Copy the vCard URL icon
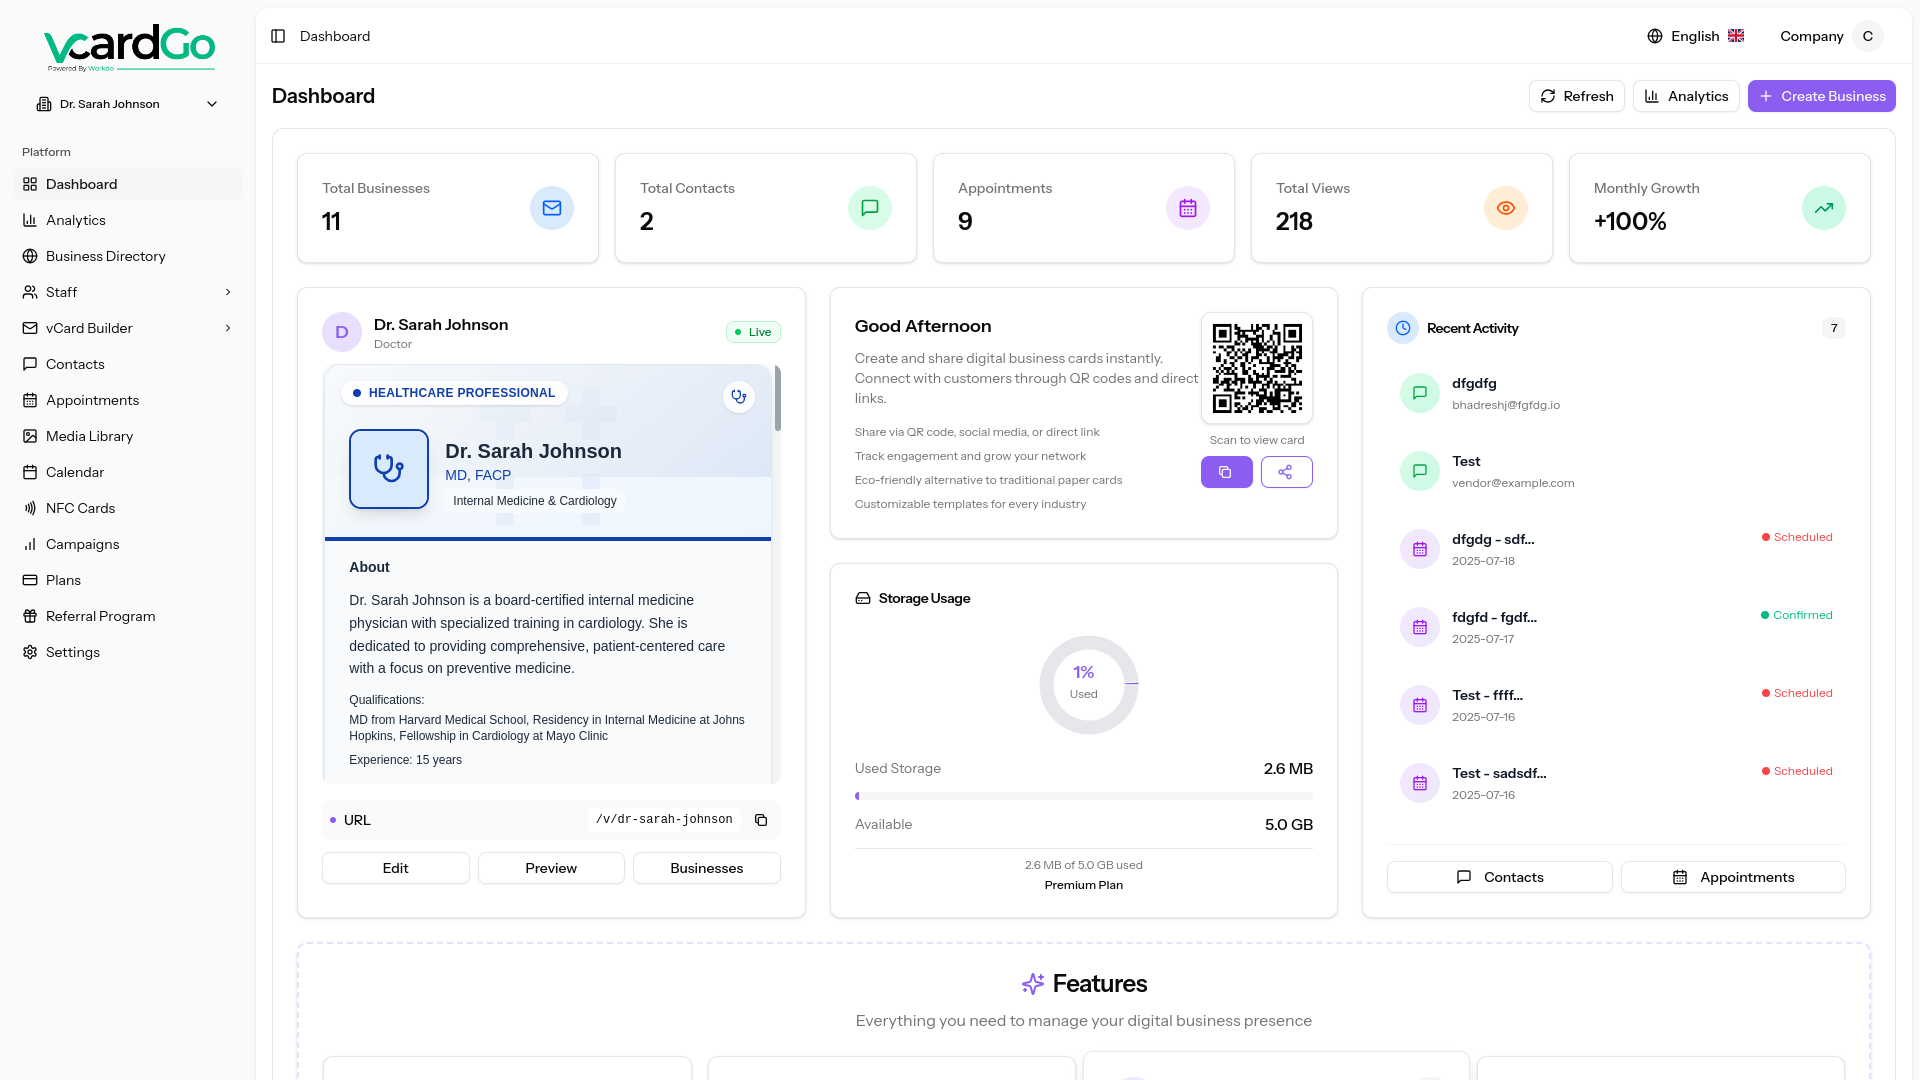1920x1080 pixels. pos(761,820)
